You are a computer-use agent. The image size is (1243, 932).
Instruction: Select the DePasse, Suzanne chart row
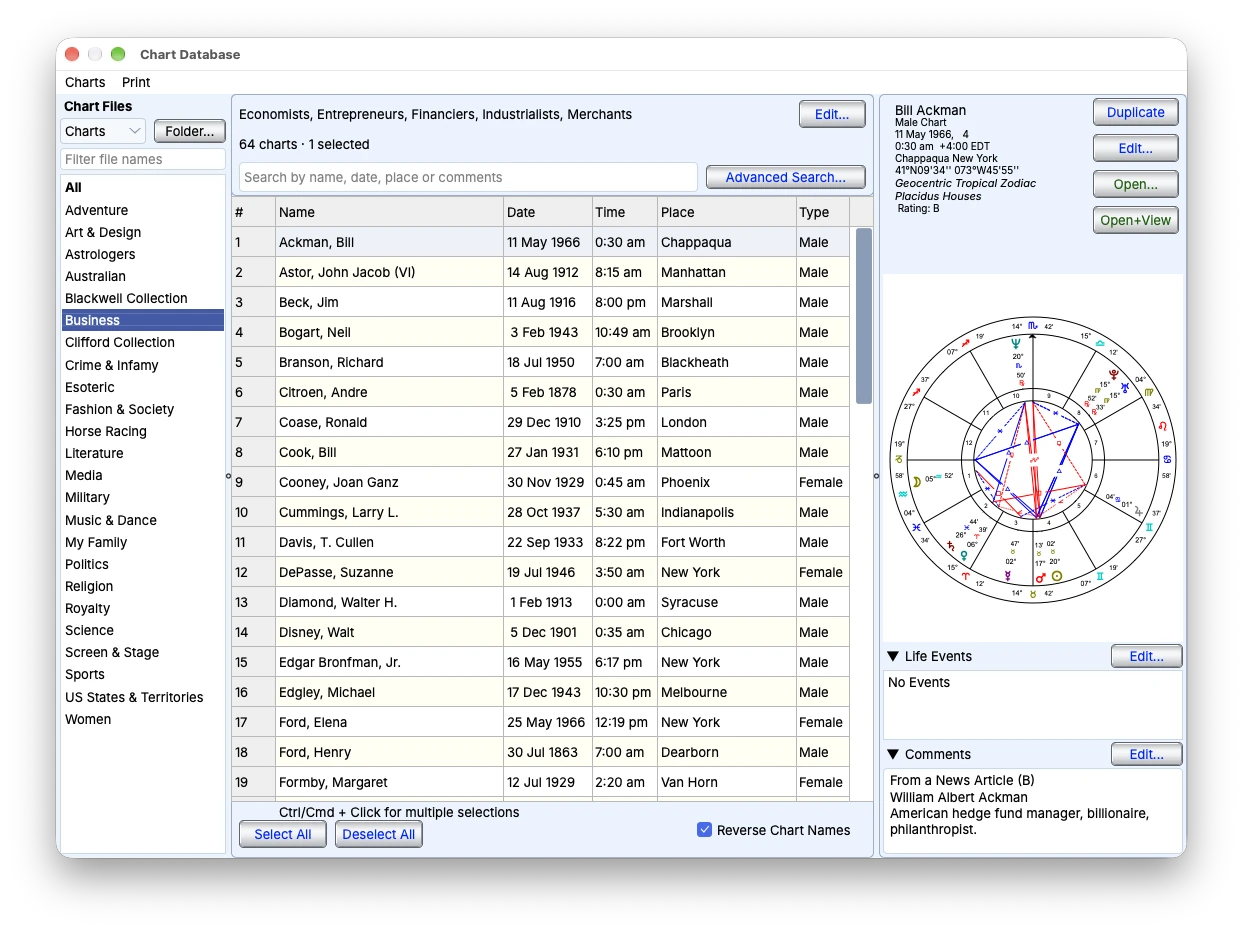[540, 572]
